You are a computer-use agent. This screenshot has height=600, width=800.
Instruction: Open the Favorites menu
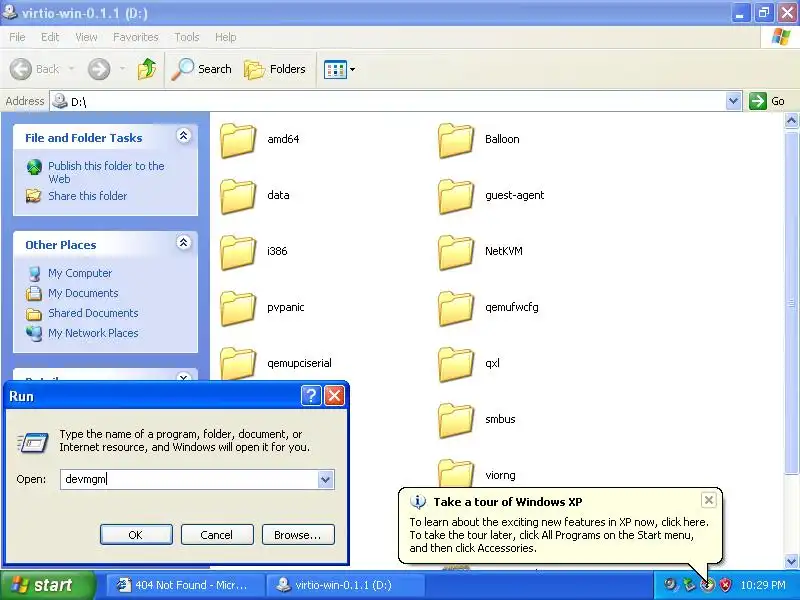[x=136, y=37]
